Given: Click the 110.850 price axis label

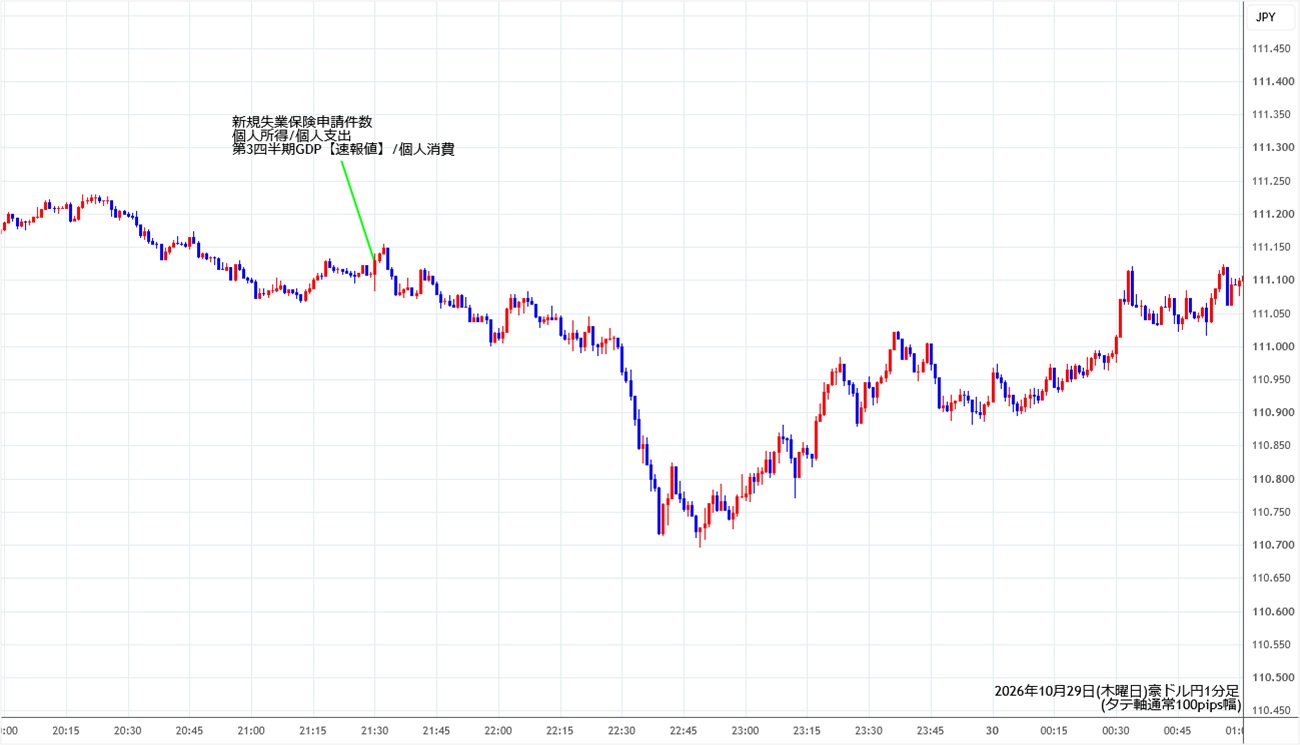Looking at the screenshot, I should point(1270,446).
